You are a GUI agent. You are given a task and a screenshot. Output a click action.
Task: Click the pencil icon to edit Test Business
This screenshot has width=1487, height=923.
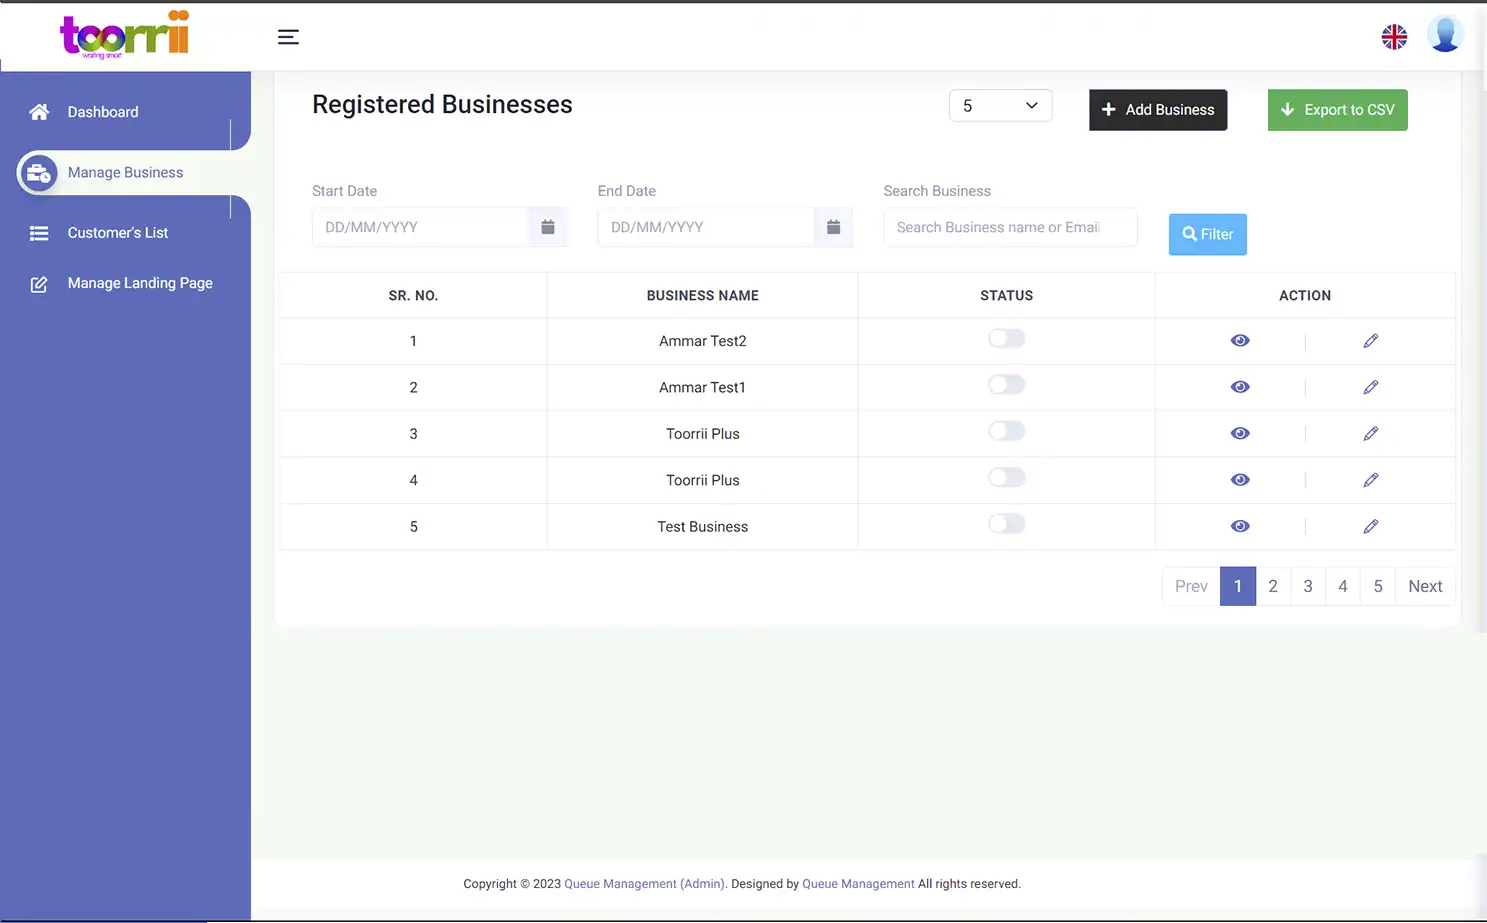1370,526
